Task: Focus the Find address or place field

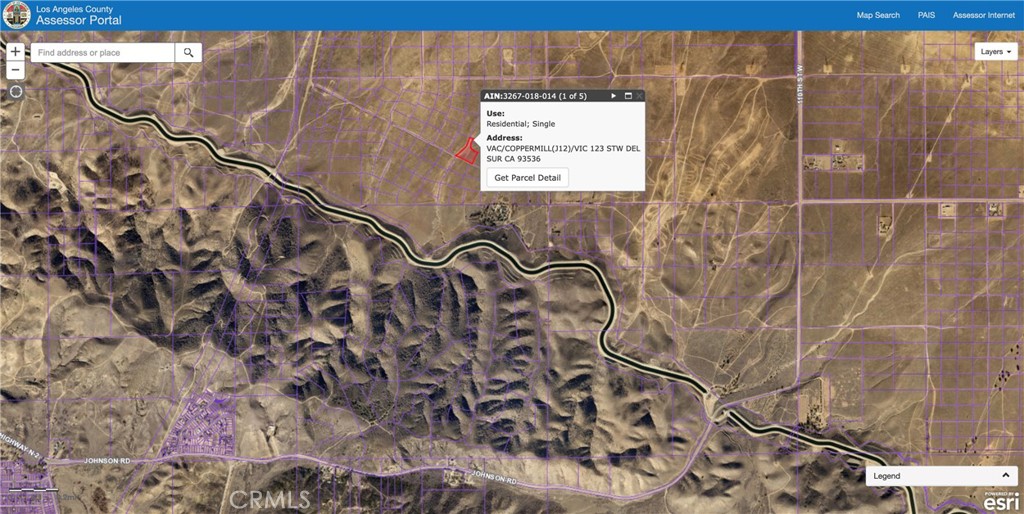Action: [x=103, y=52]
